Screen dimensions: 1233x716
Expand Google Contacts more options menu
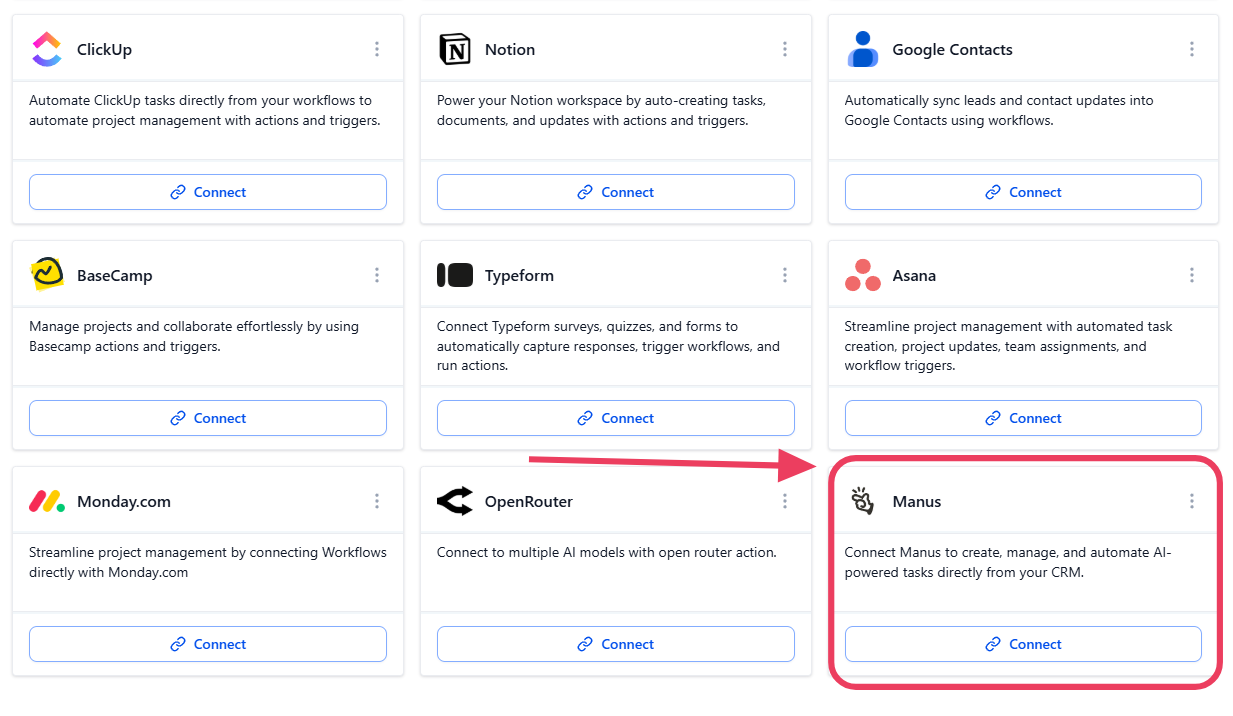(1192, 49)
